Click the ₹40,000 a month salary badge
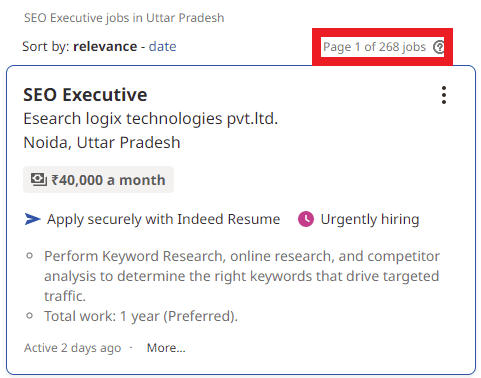The image size is (481, 378). (x=98, y=180)
